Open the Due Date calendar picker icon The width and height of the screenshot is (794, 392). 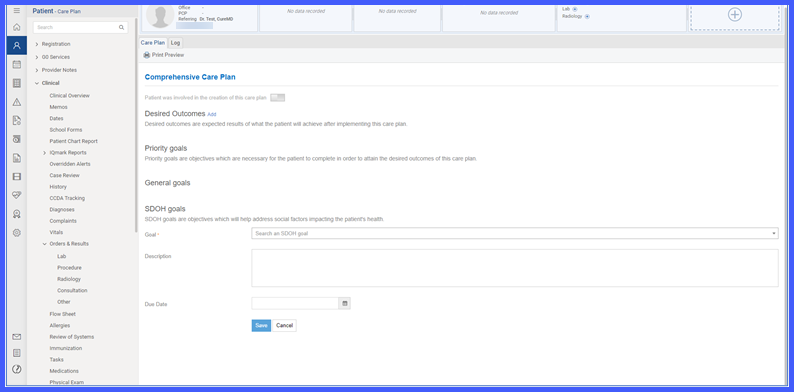[x=344, y=303]
